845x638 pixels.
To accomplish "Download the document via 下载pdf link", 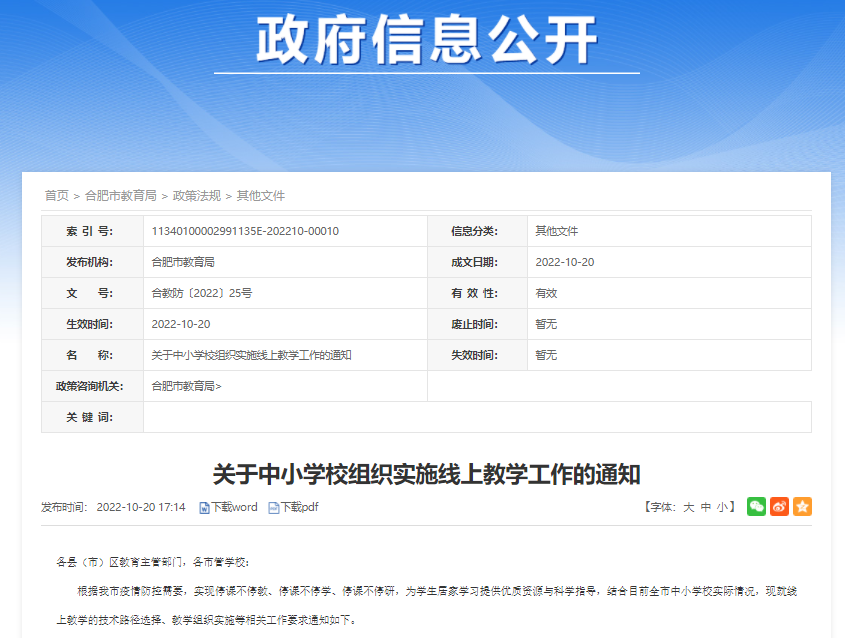I will 300,507.
